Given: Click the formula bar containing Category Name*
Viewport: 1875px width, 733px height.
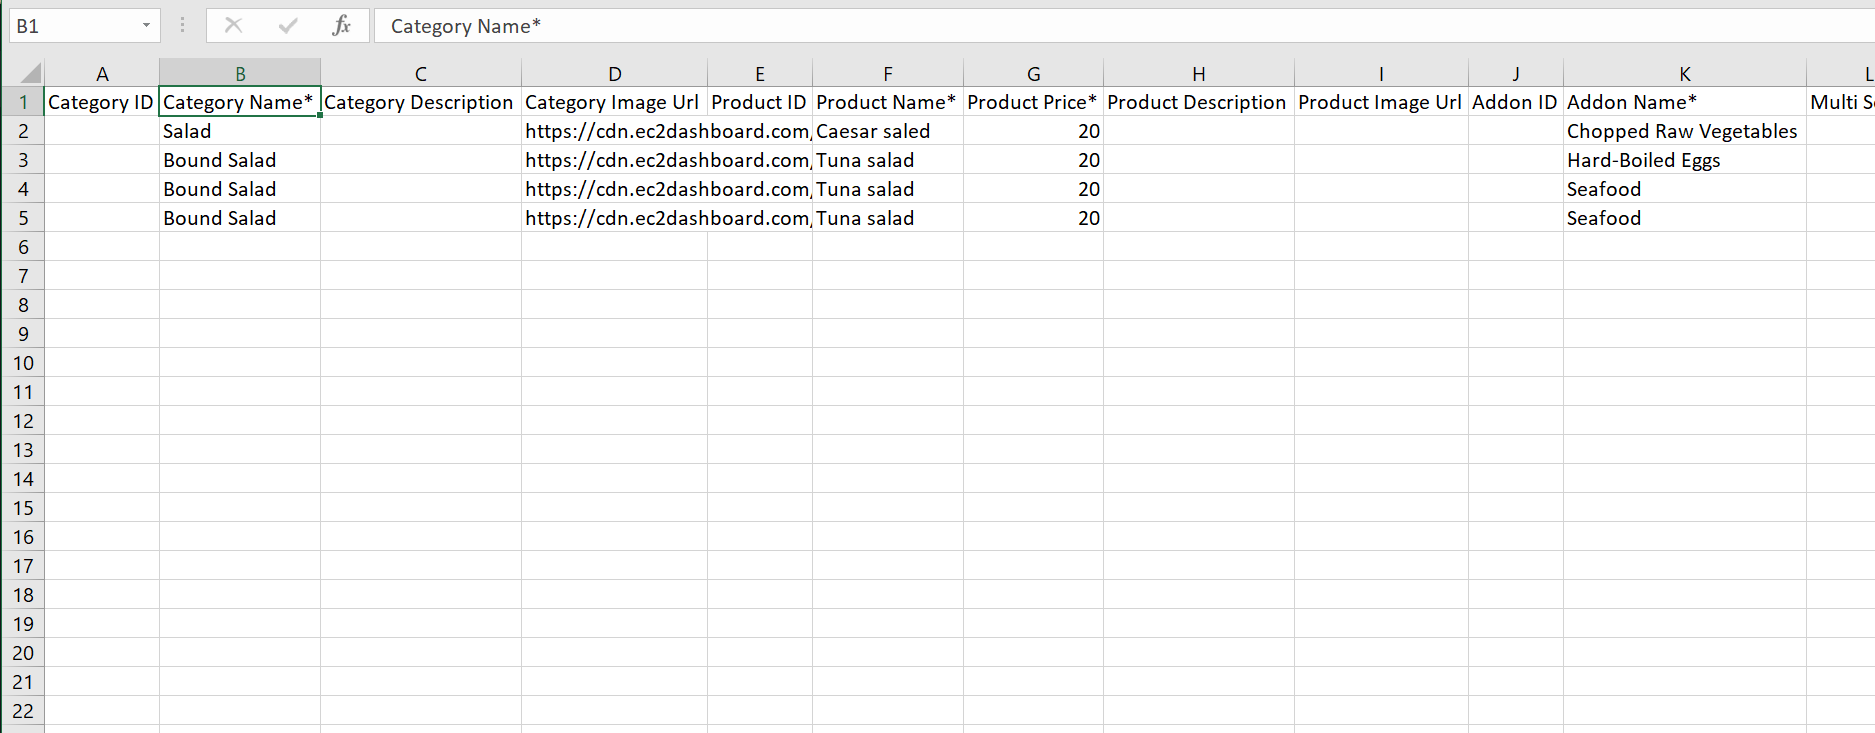Looking at the screenshot, I should tap(1100, 26).
